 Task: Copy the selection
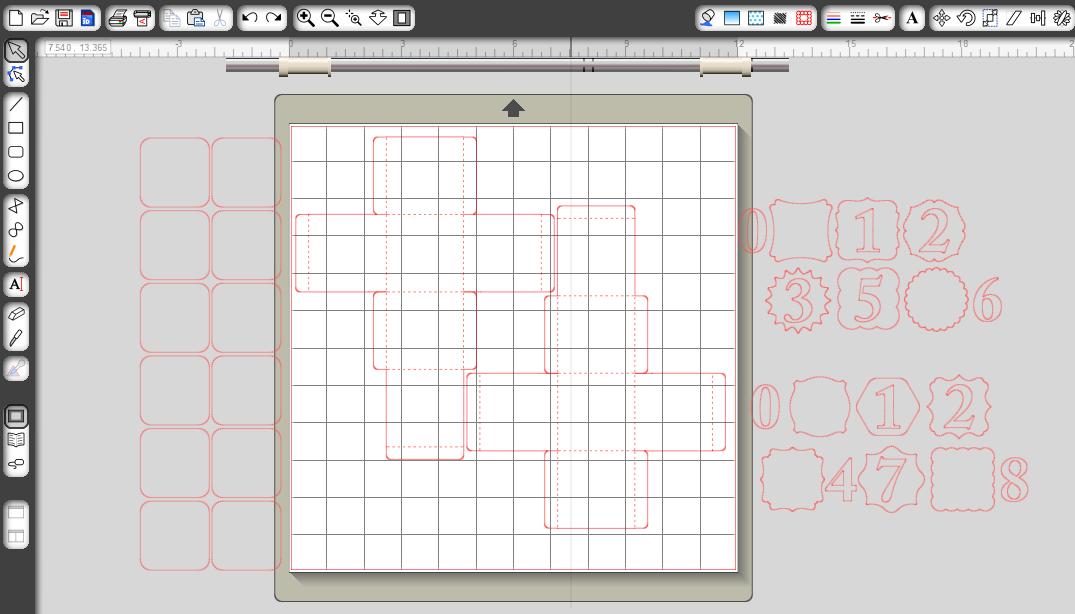[x=172, y=18]
